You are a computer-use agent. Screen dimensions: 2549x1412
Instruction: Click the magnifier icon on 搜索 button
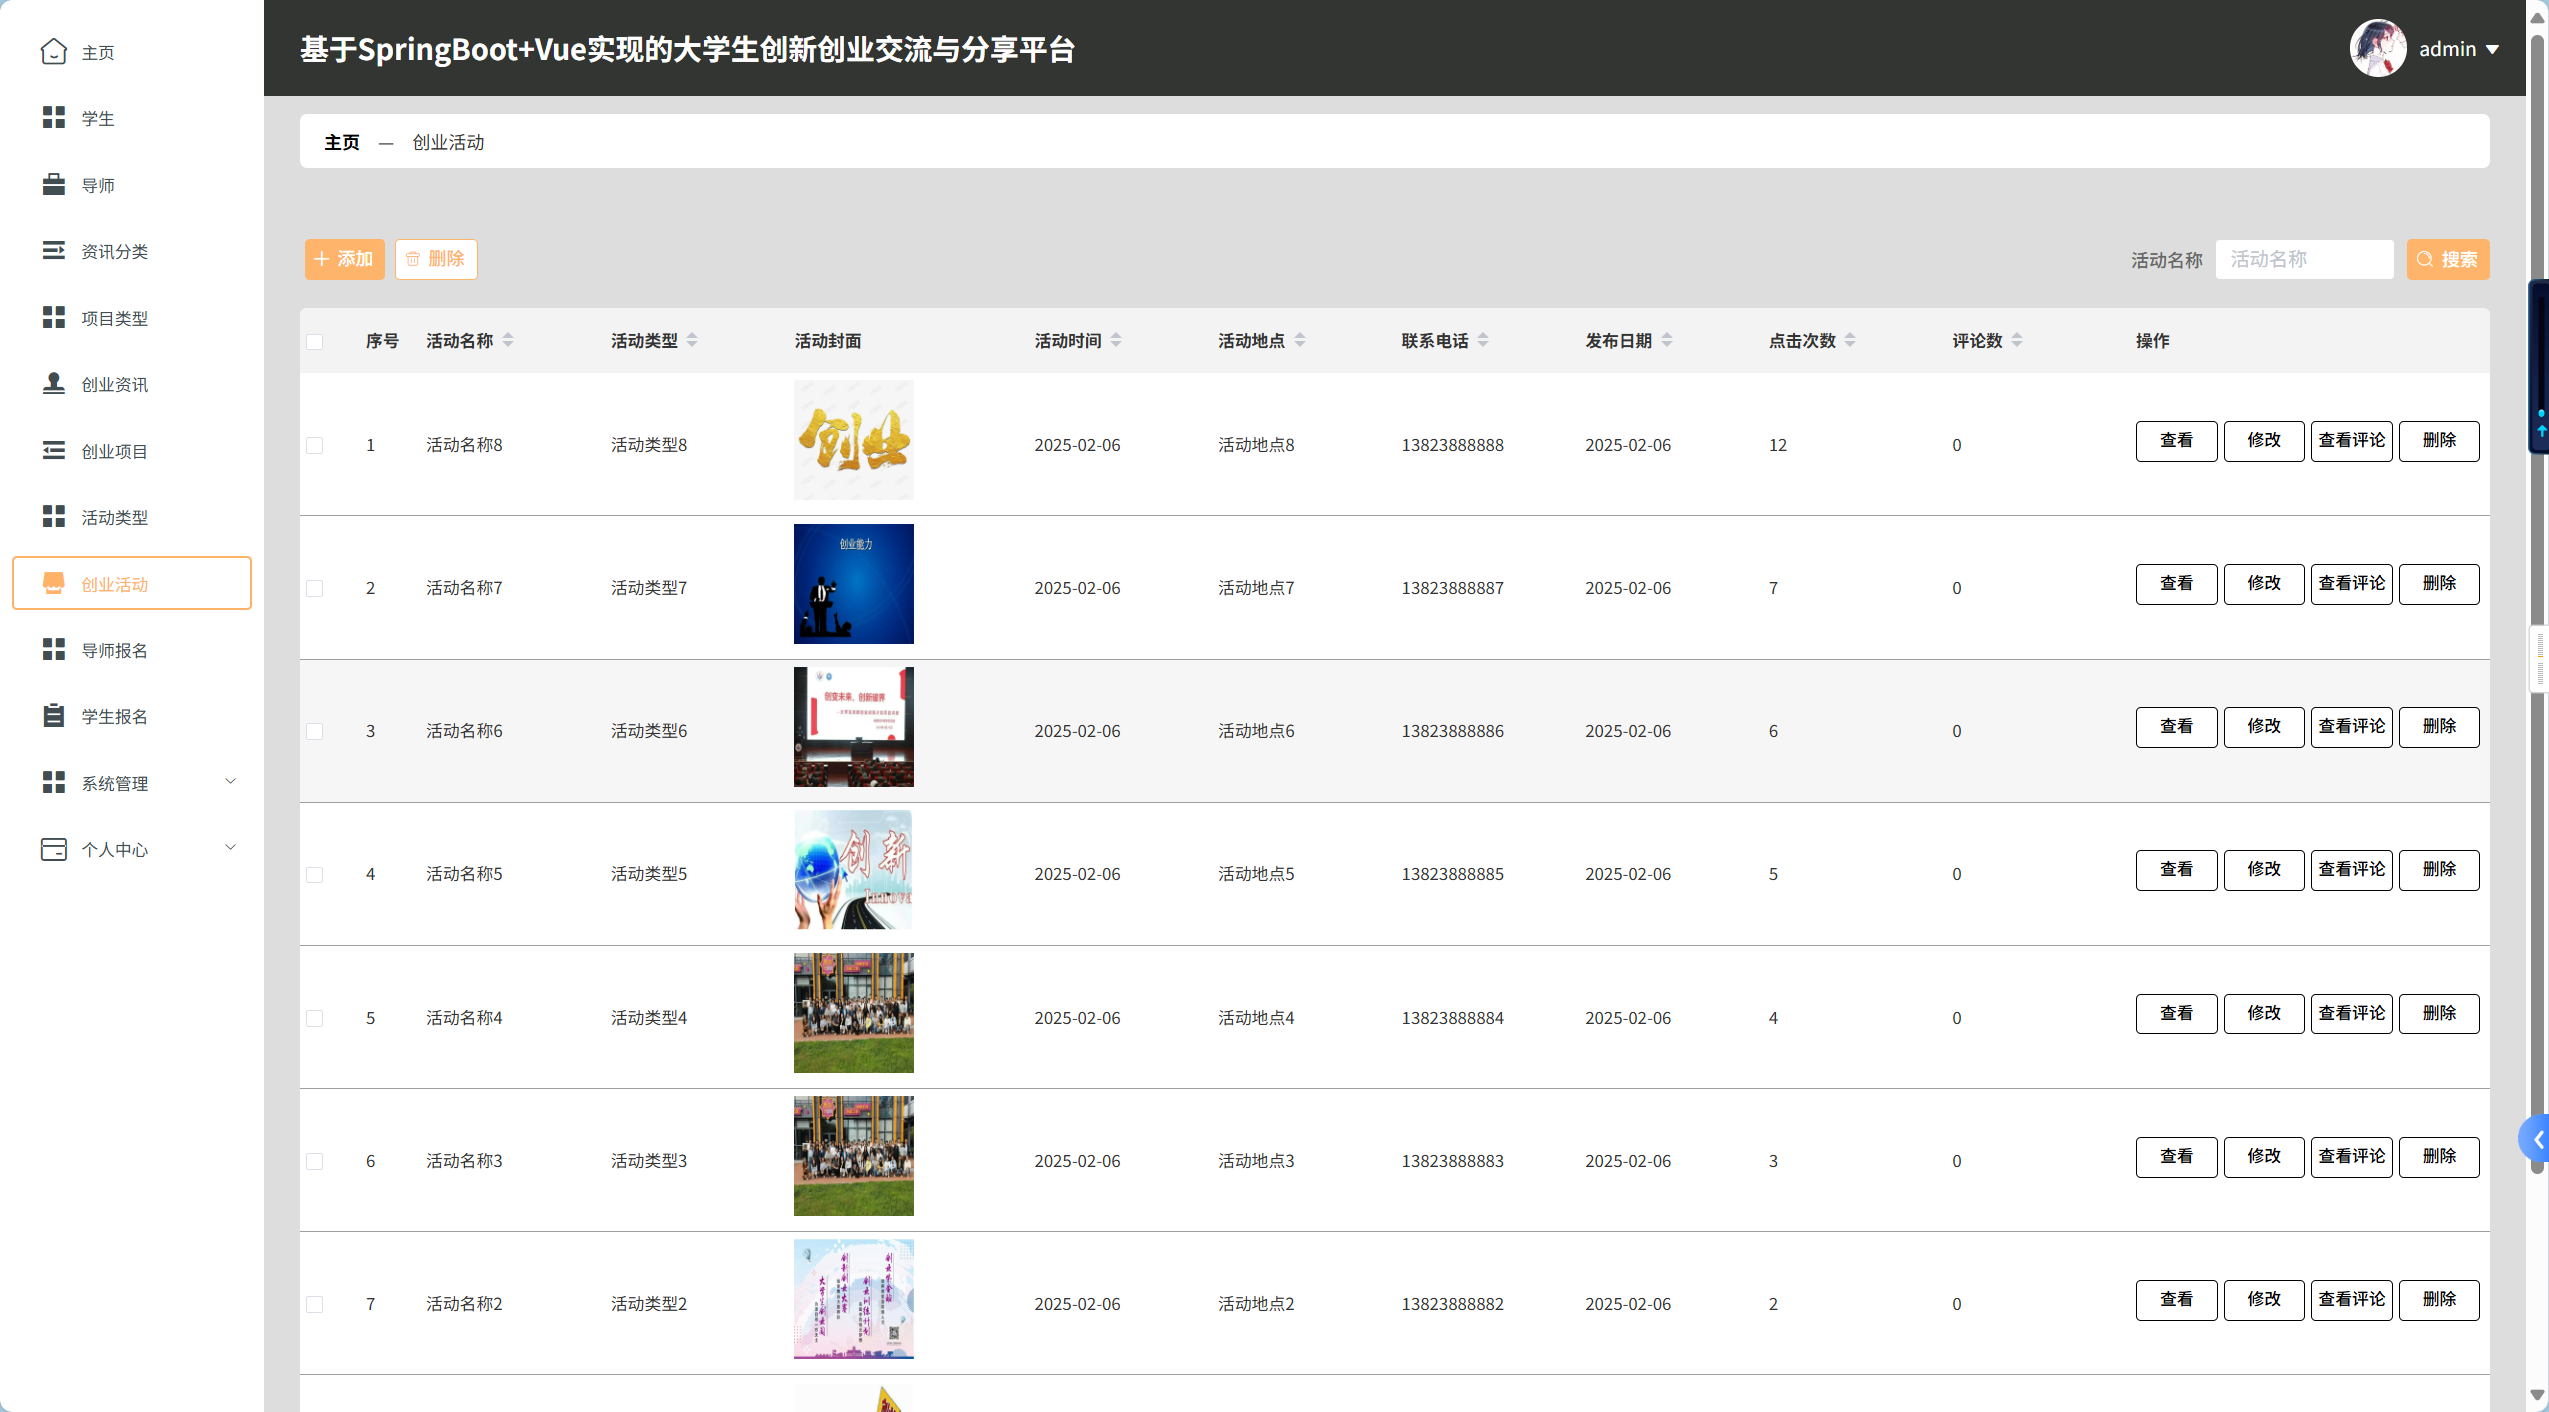coord(2425,259)
